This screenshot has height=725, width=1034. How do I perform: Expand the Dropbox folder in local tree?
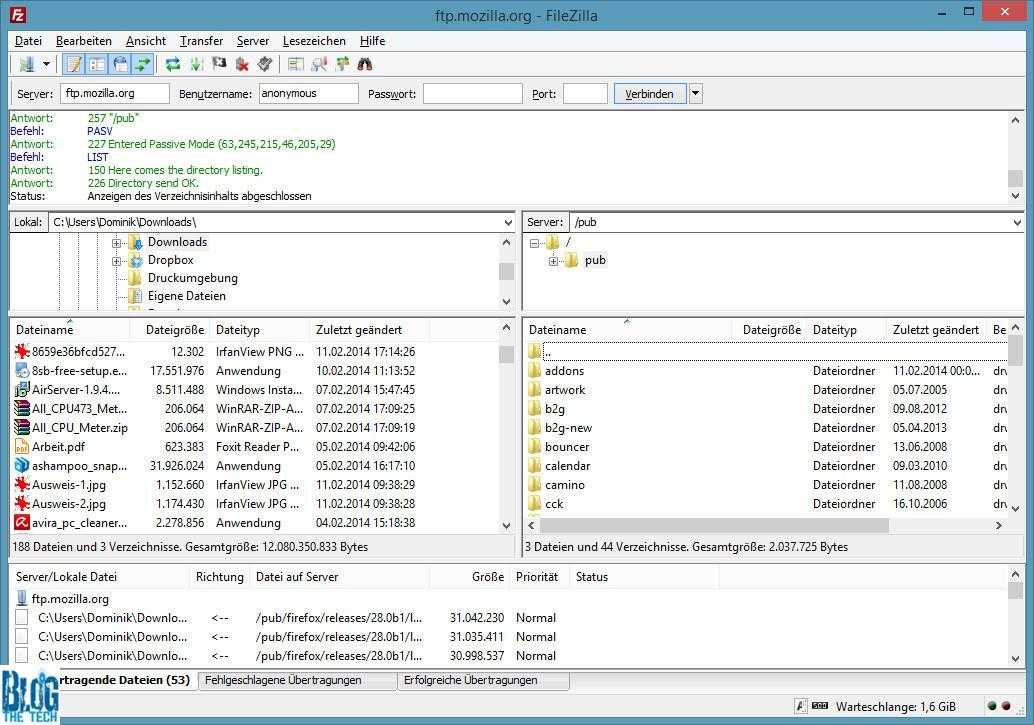117,261
